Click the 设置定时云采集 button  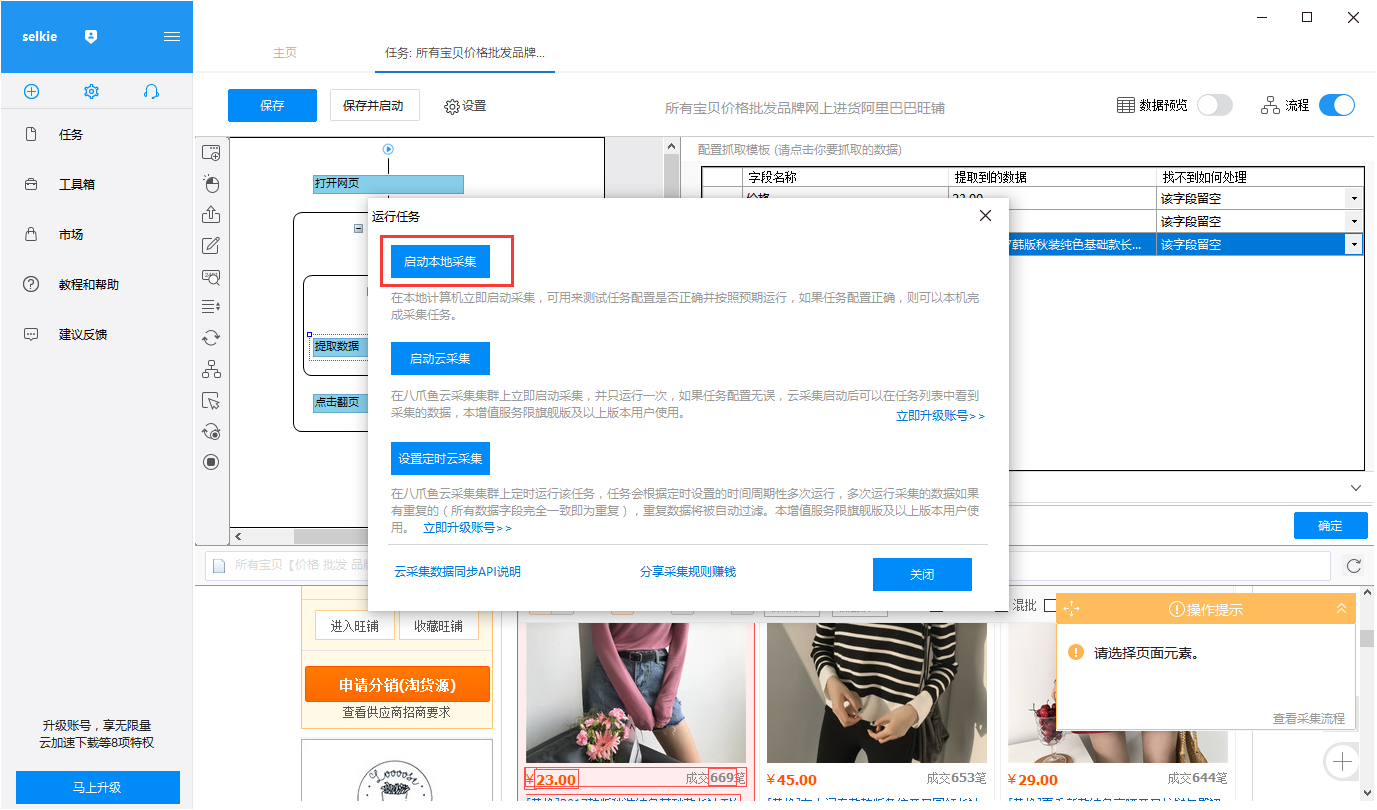(440, 459)
